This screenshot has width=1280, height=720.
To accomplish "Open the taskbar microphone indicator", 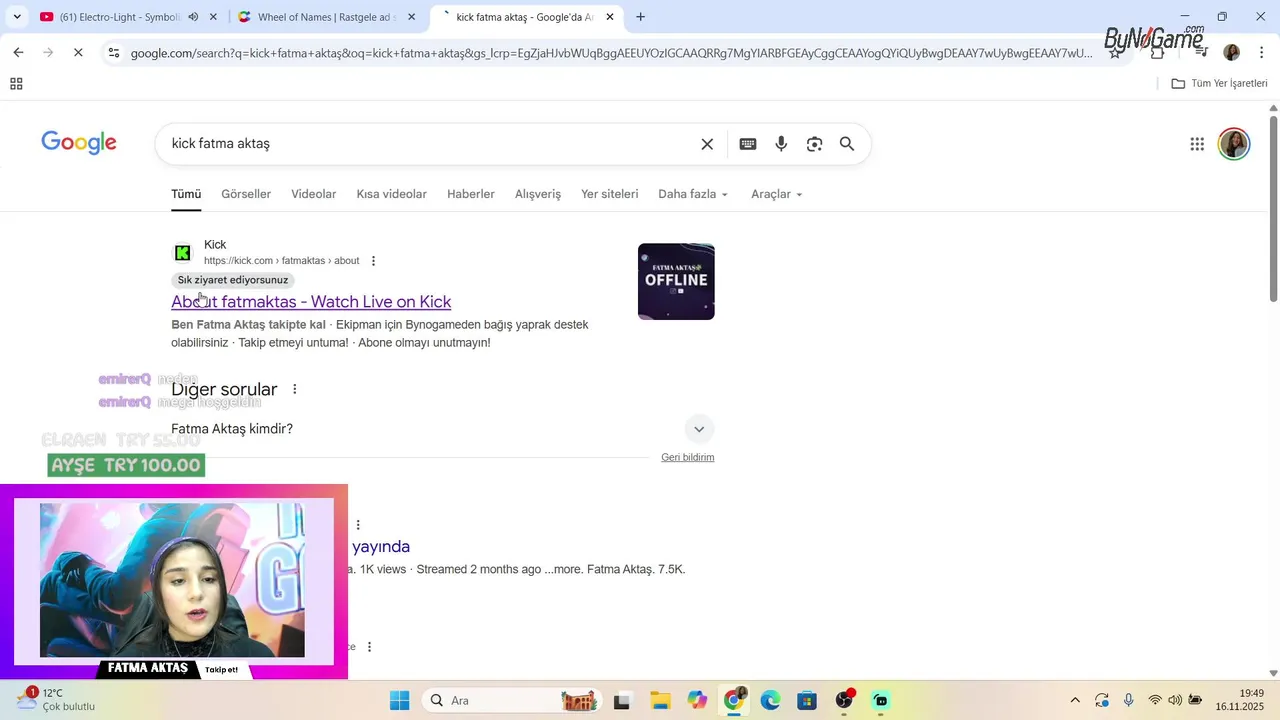I will 1128,700.
